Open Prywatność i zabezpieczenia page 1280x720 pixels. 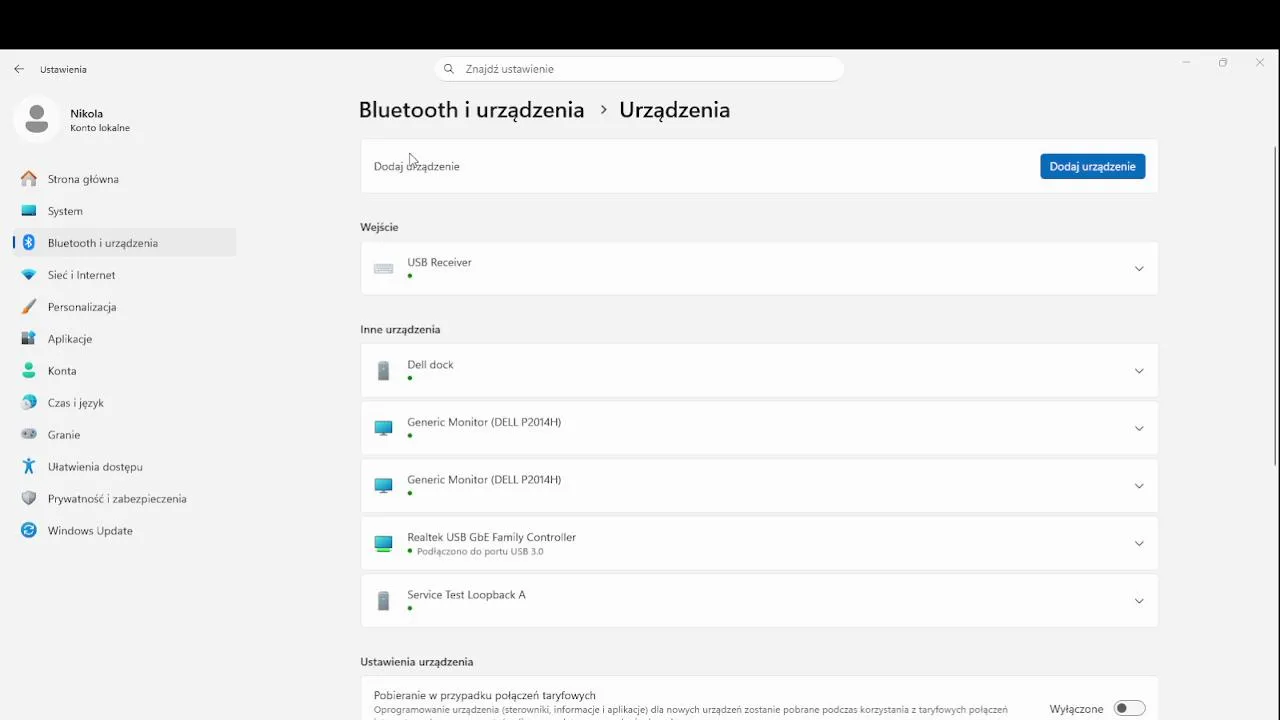click(125, 499)
